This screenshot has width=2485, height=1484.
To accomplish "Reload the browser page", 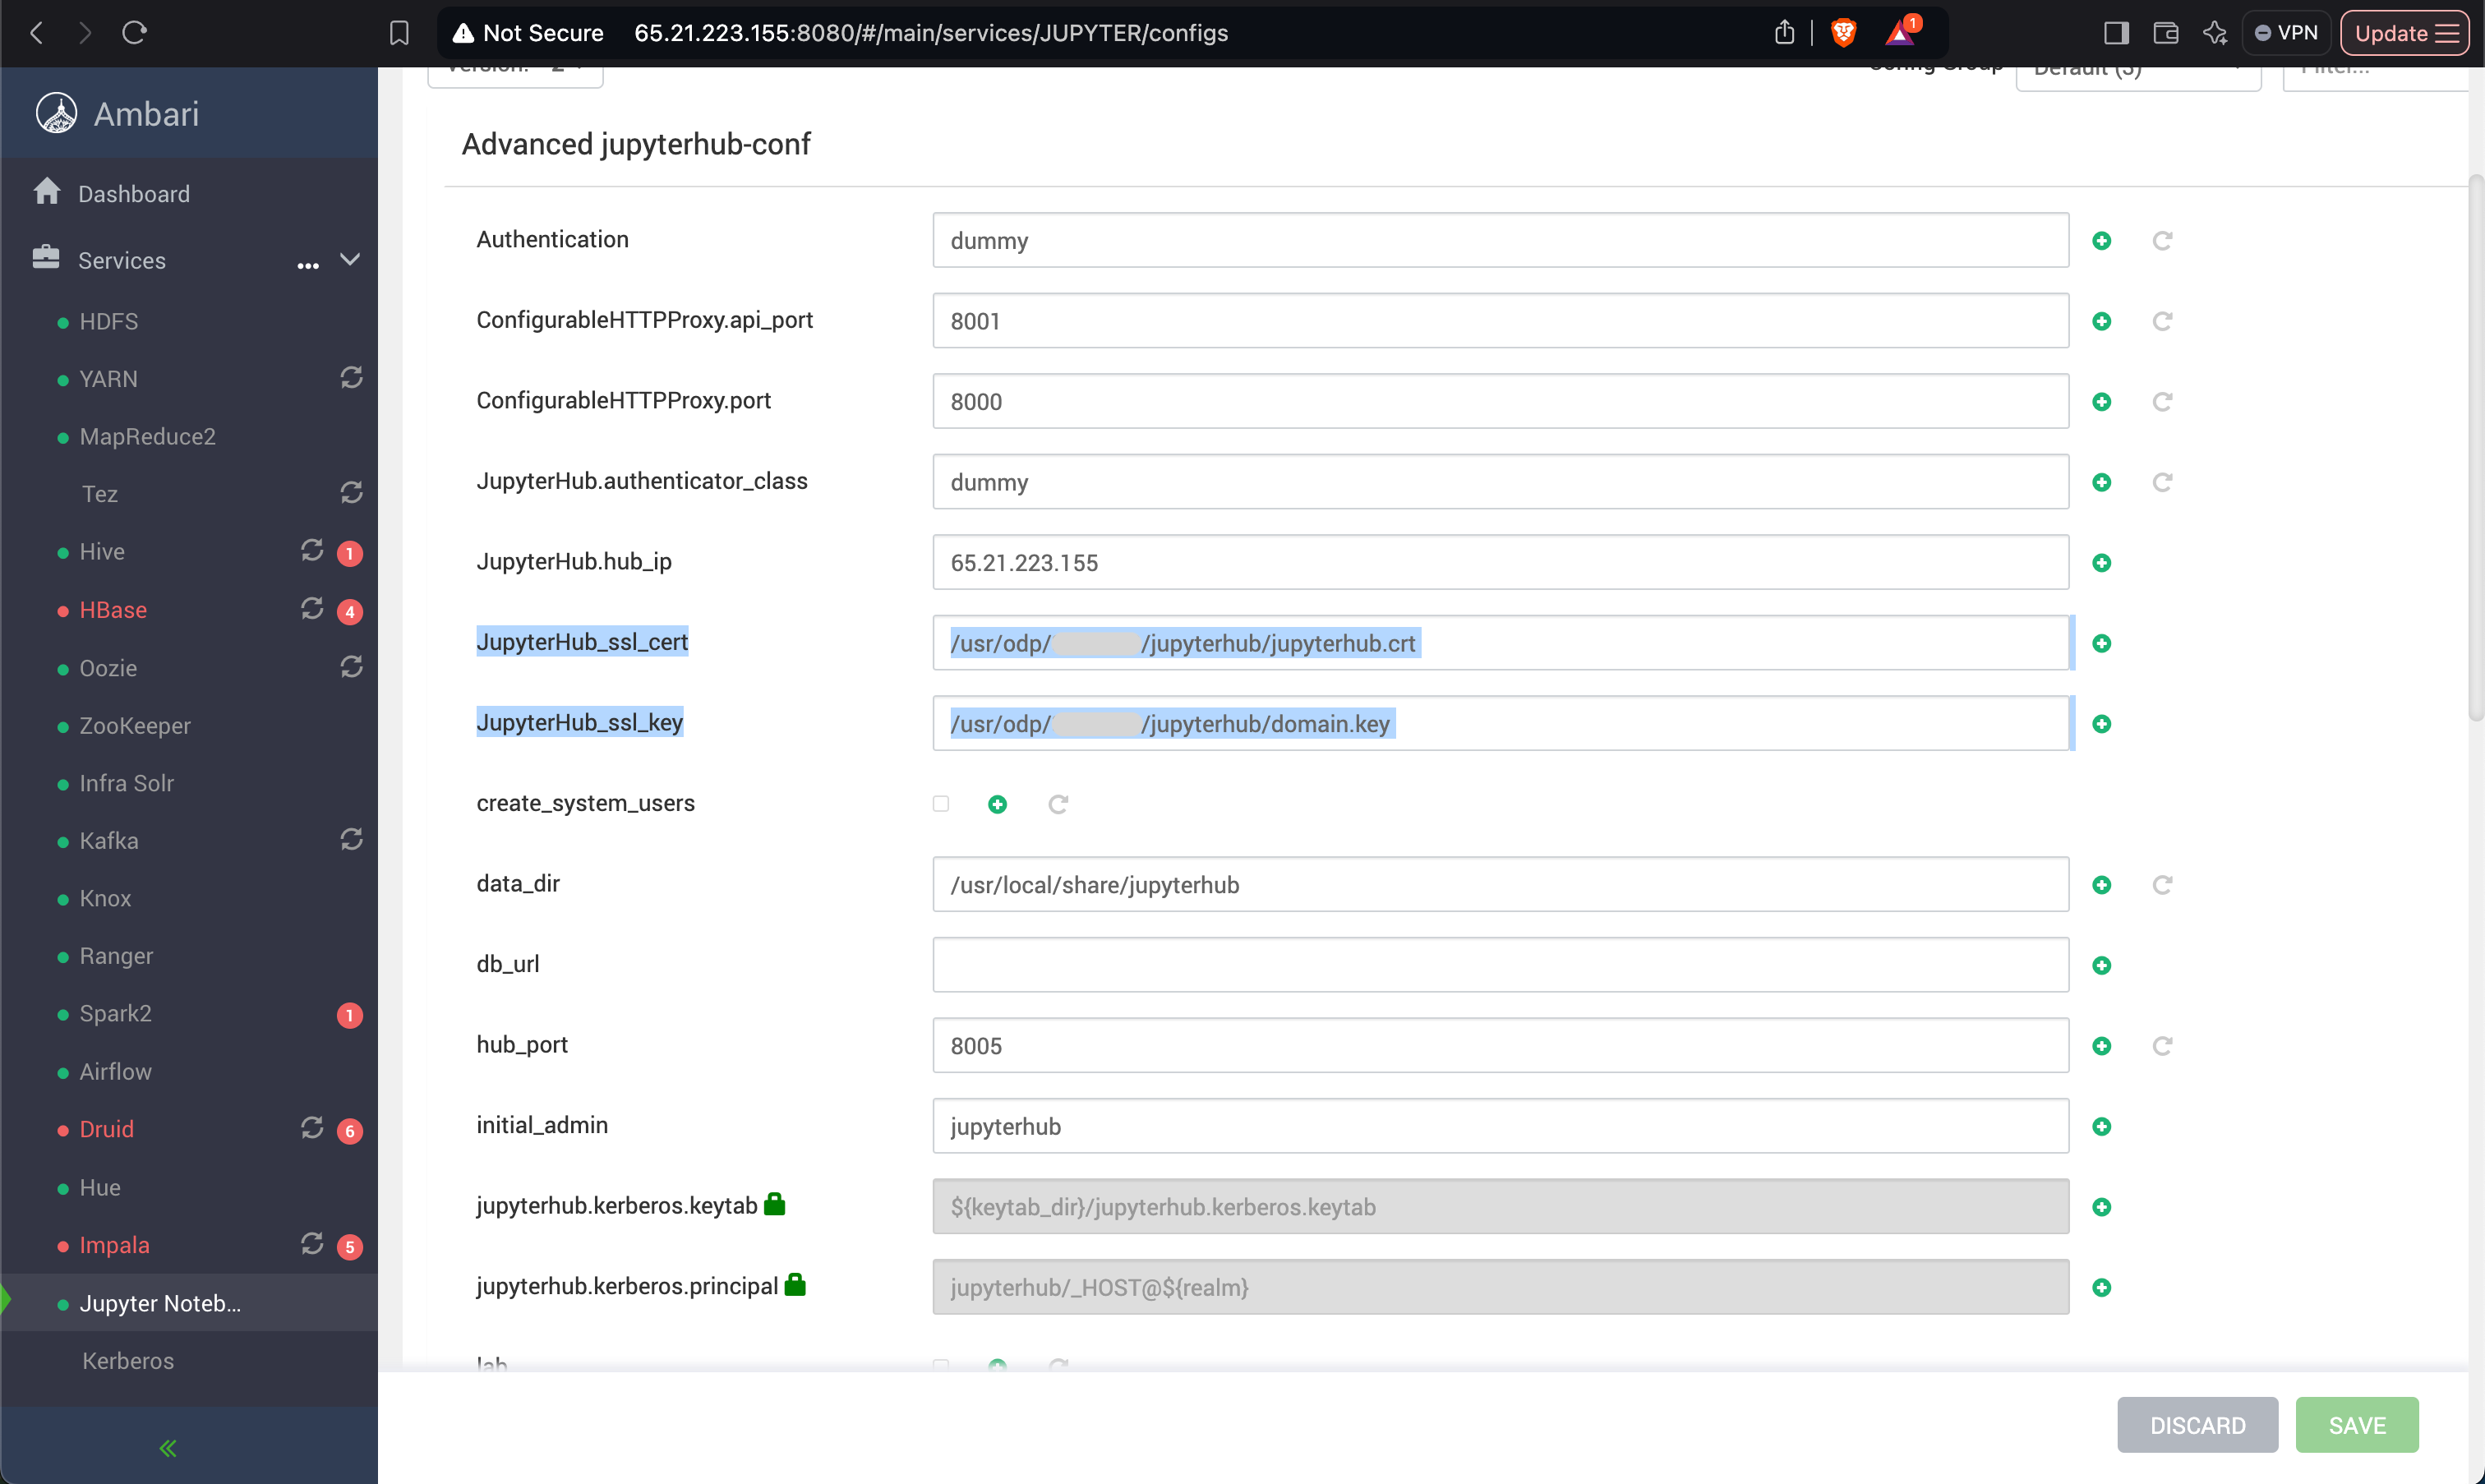I will tap(134, 33).
